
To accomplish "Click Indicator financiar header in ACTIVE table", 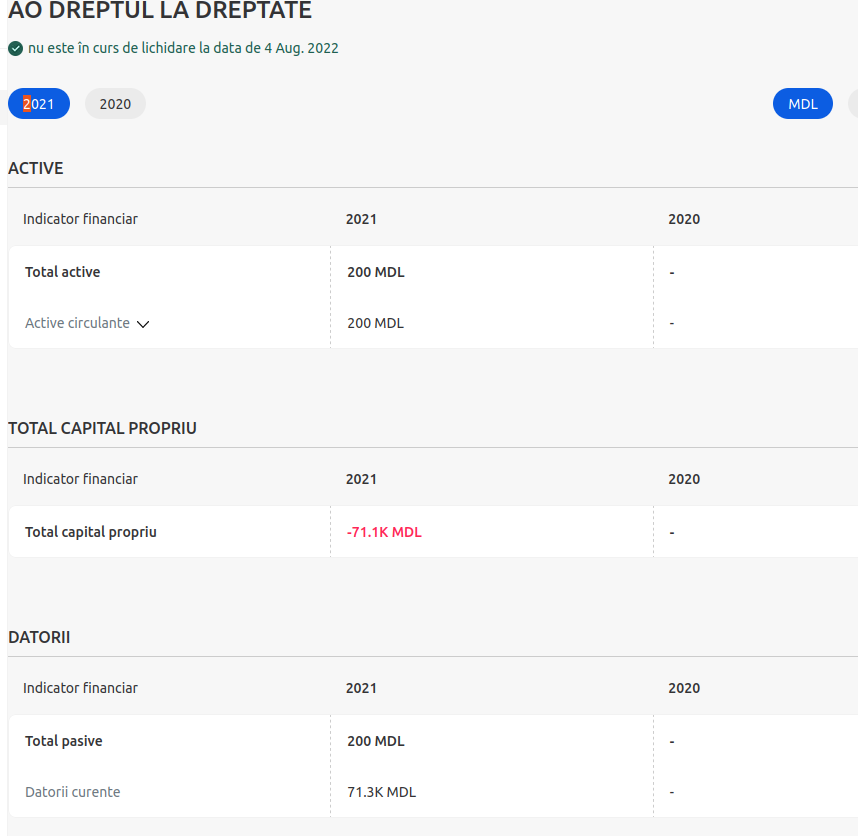I will pos(80,219).
